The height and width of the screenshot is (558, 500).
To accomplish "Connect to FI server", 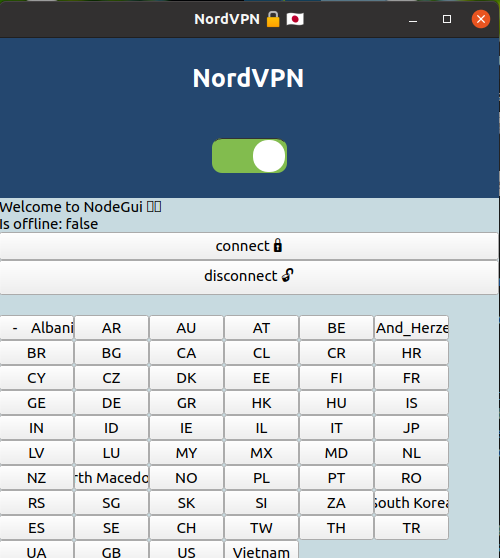I will (x=336, y=378).
